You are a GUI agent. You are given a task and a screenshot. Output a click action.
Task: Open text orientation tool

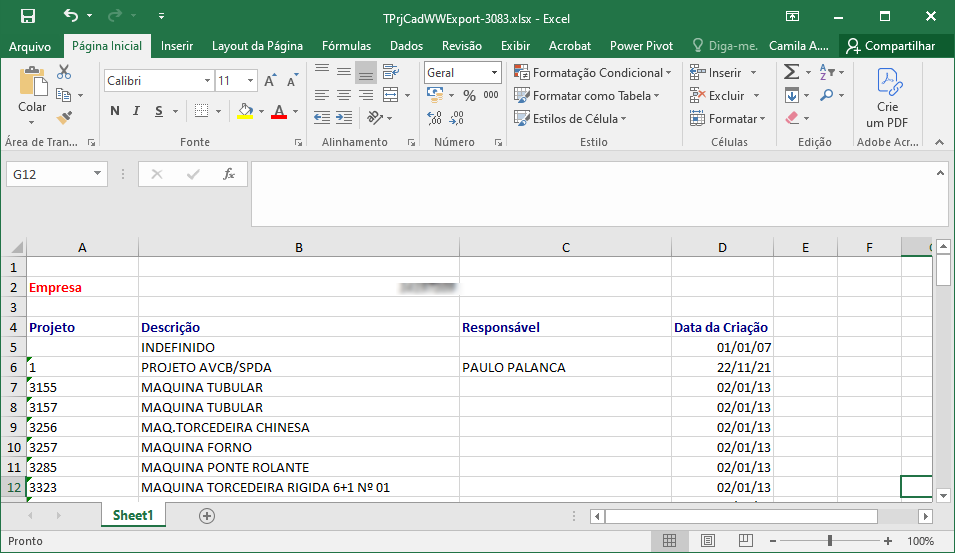point(375,118)
